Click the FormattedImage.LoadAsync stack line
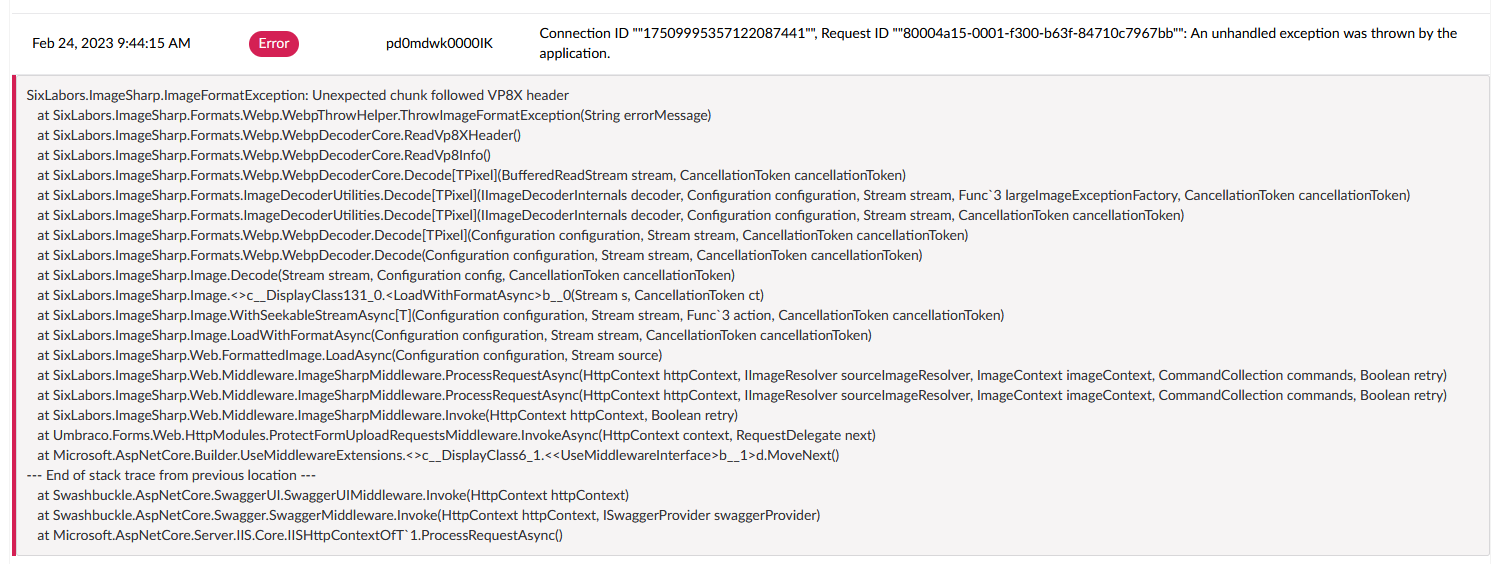The width and height of the screenshot is (1499, 564). coord(349,355)
